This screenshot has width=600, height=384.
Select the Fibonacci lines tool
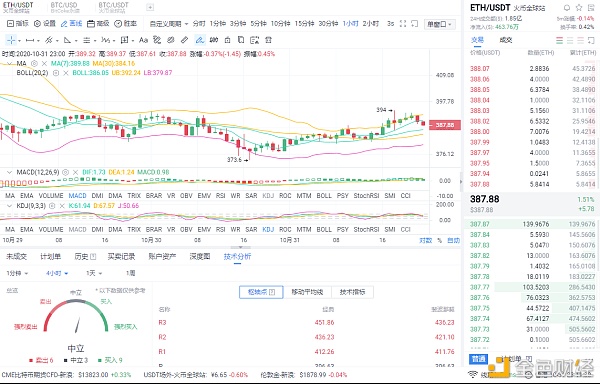(86, 40)
